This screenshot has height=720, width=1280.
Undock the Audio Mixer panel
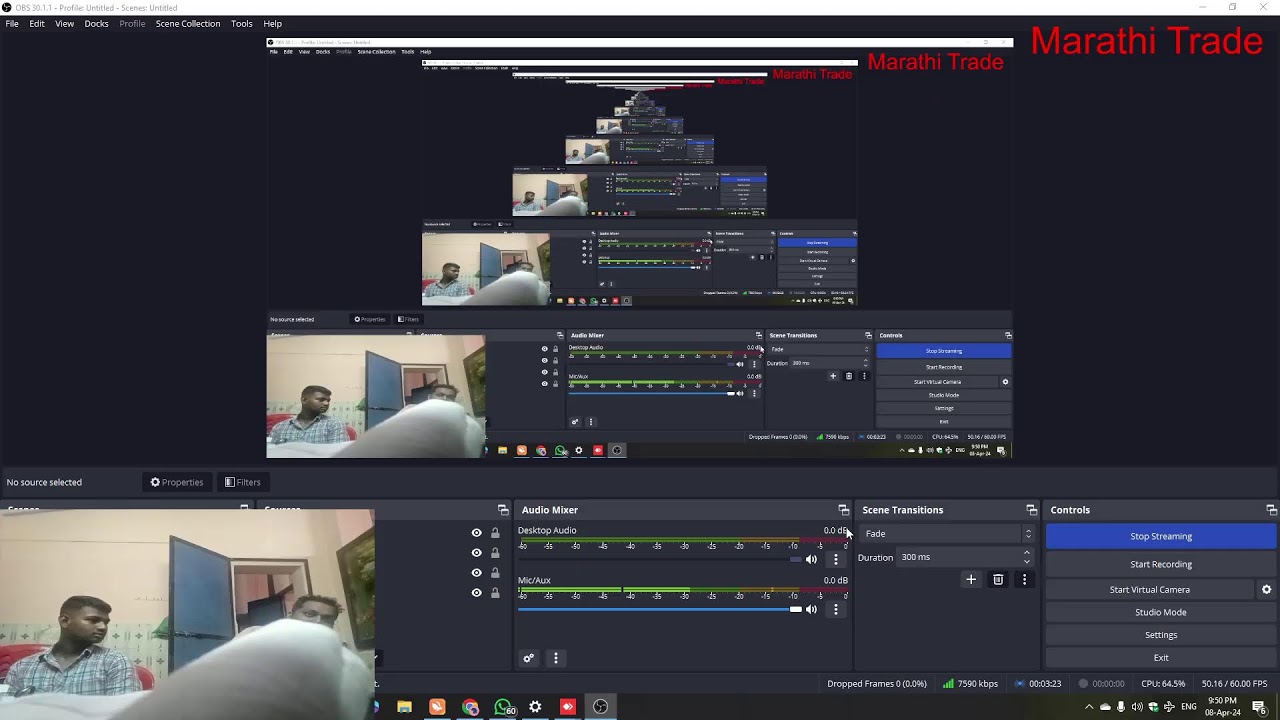pos(844,510)
